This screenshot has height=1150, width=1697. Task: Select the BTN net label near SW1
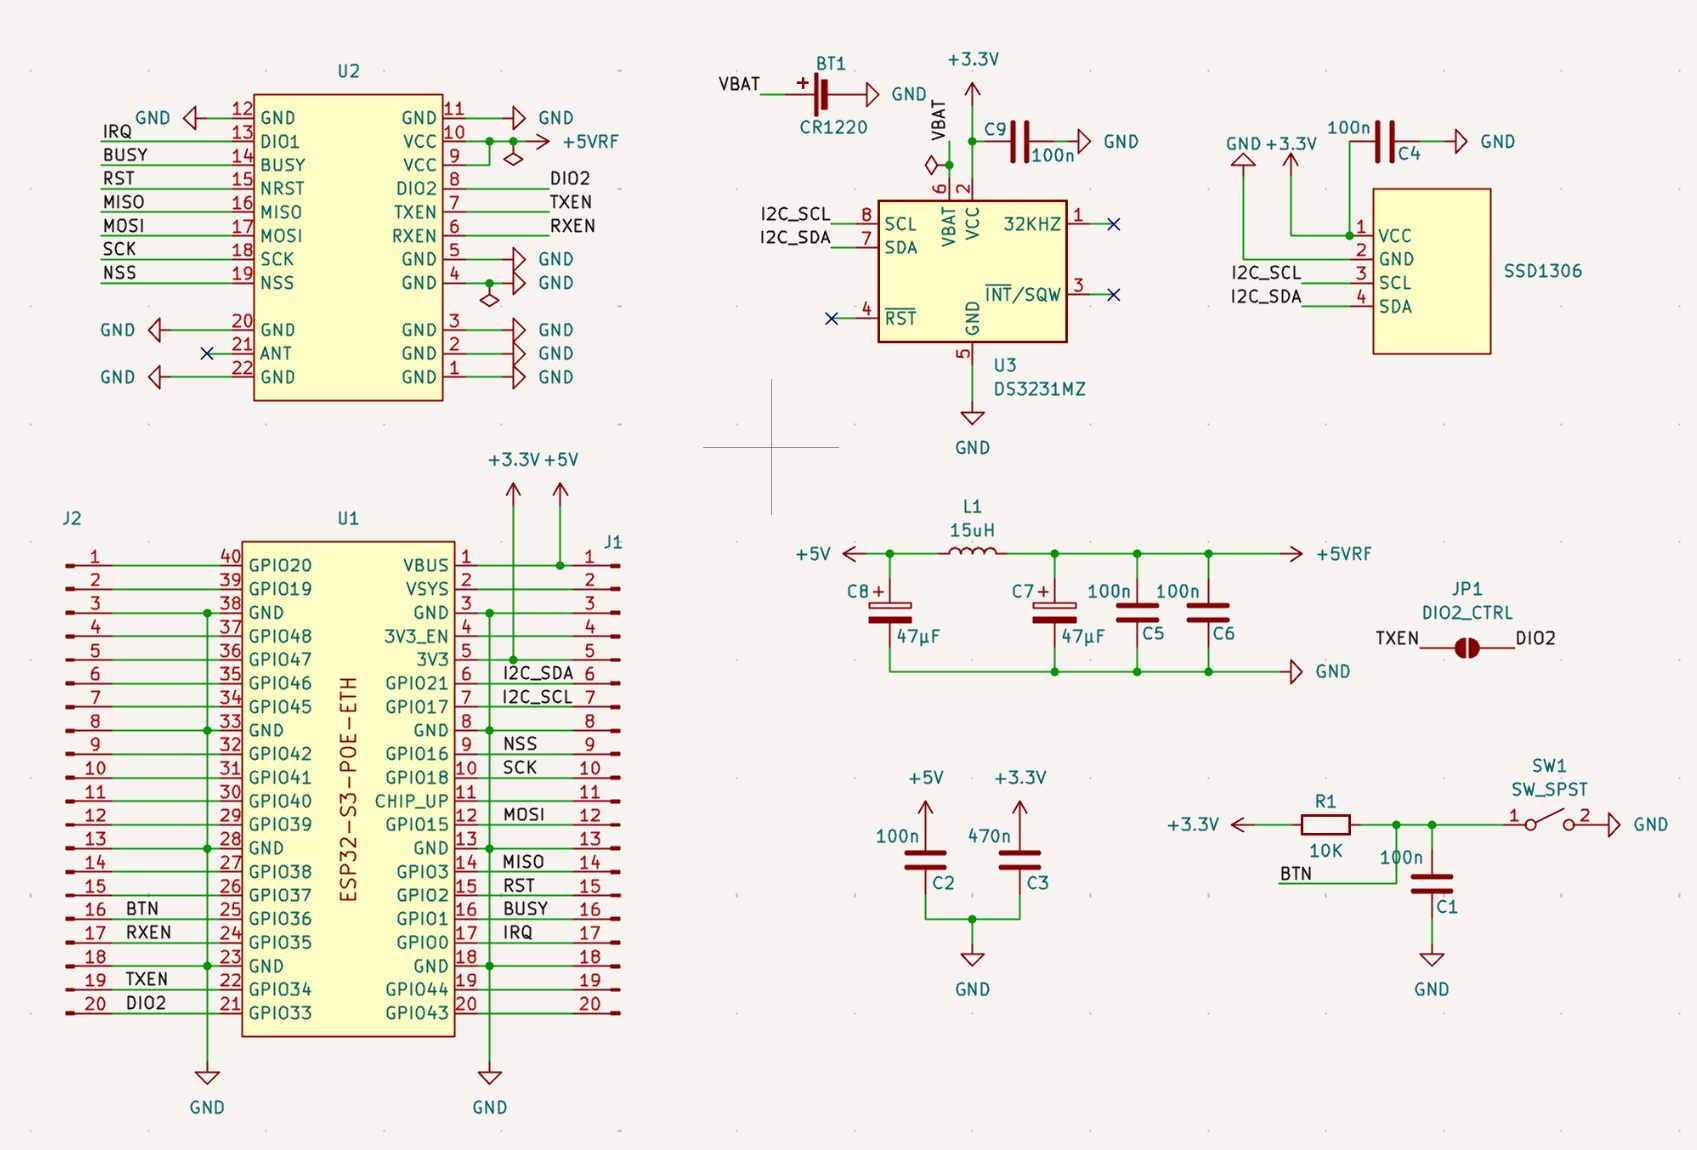[1294, 872]
